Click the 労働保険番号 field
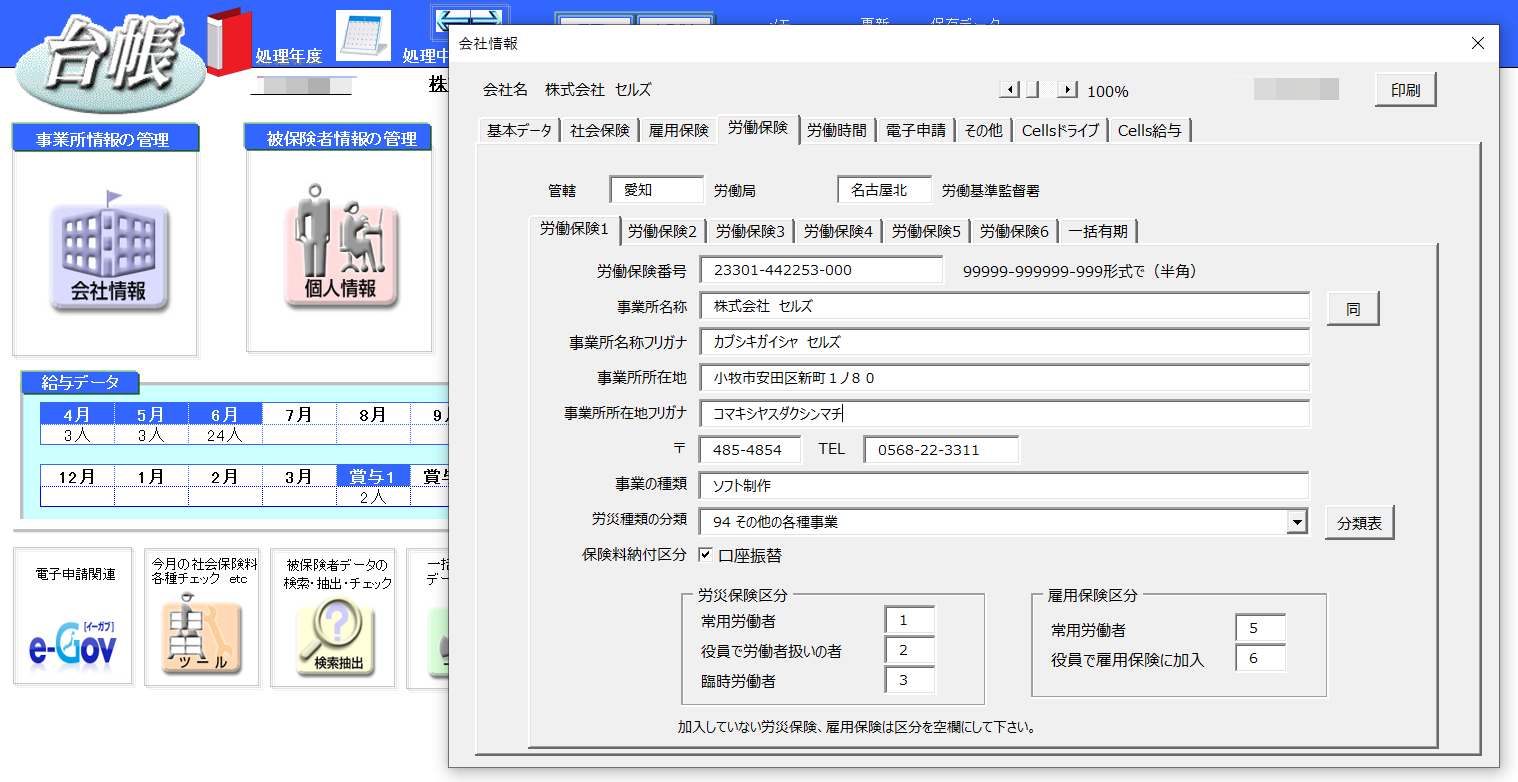The width and height of the screenshot is (1518, 782). (821, 270)
